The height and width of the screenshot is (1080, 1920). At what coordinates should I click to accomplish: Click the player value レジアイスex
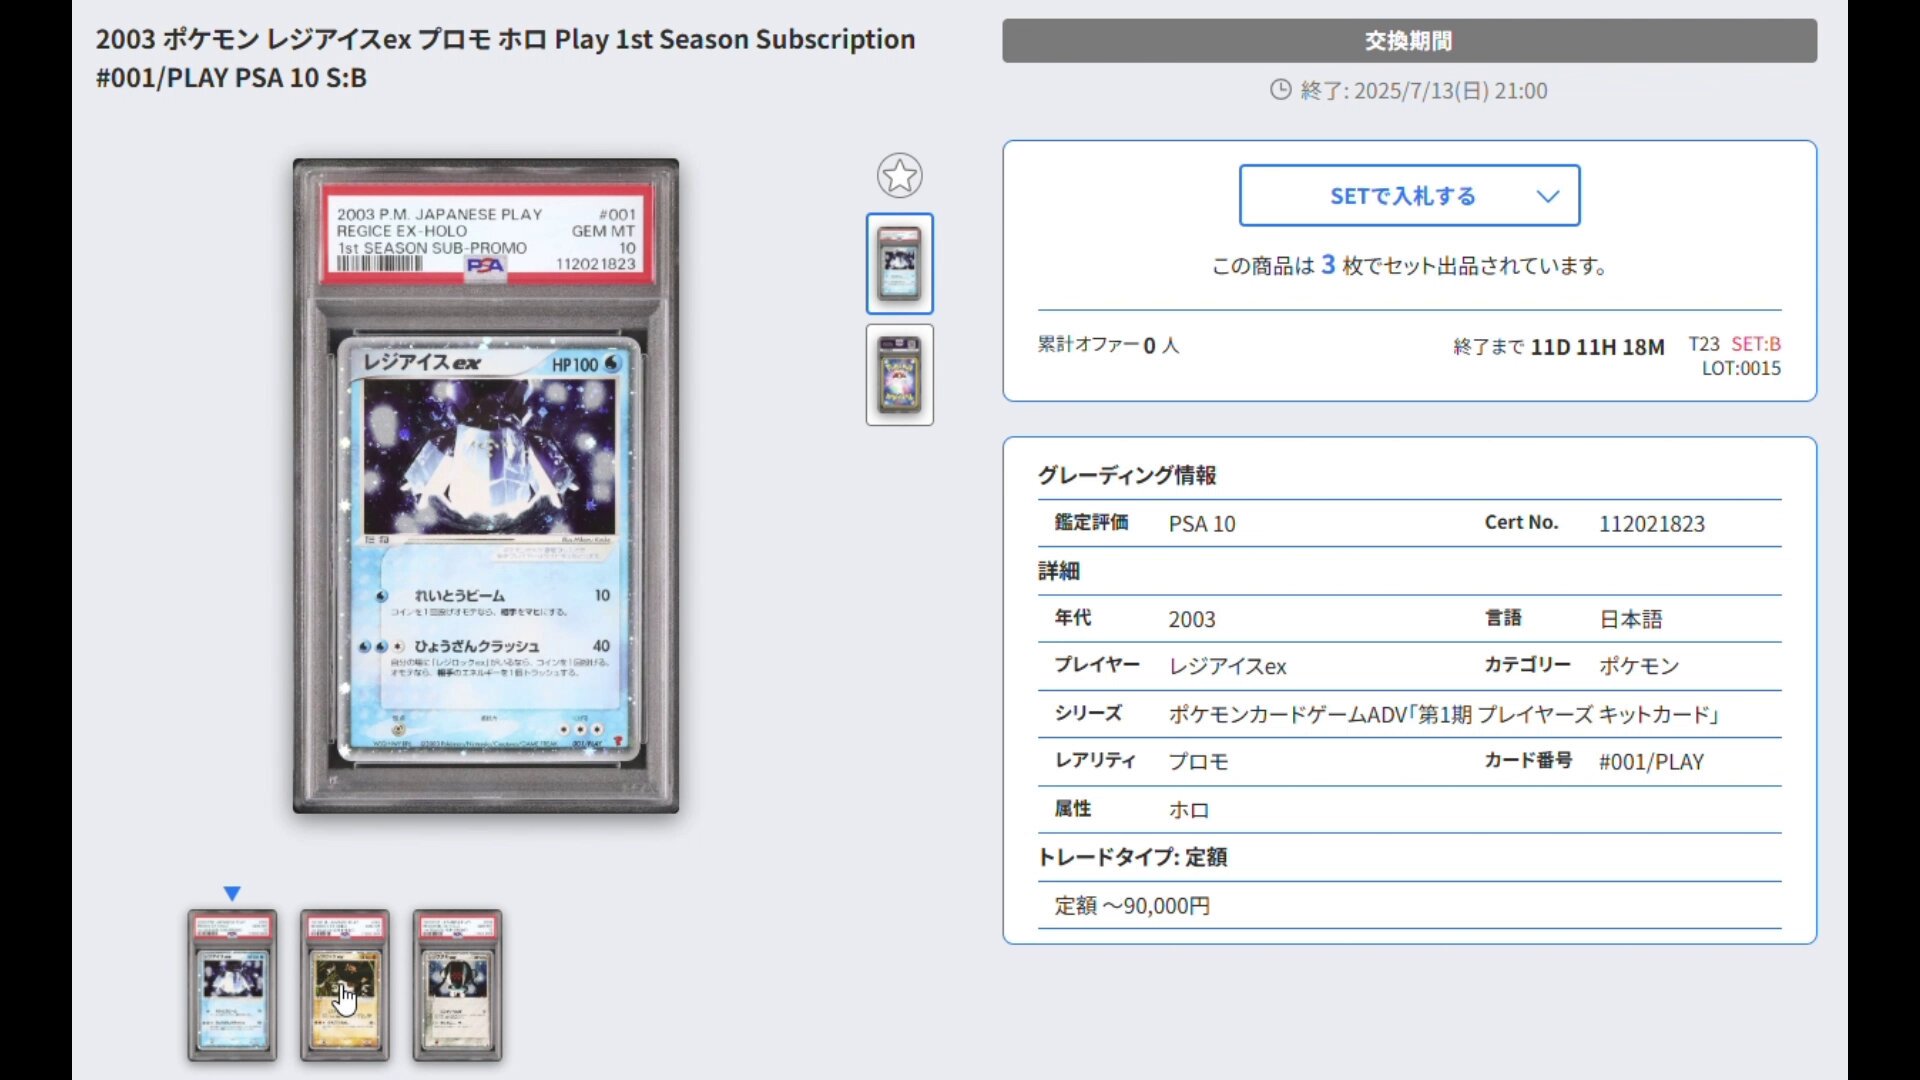click(1227, 667)
